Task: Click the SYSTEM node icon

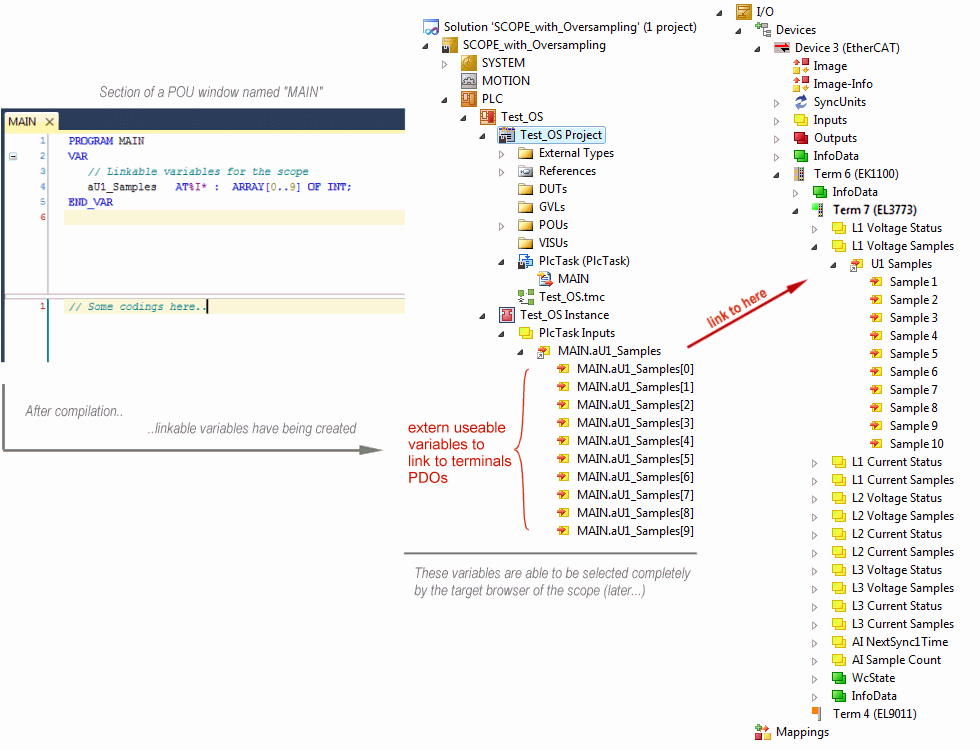Action: point(468,63)
